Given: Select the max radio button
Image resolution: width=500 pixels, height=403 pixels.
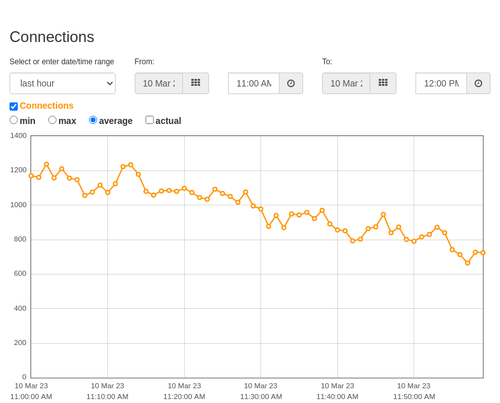Looking at the screenshot, I should click(x=52, y=120).
